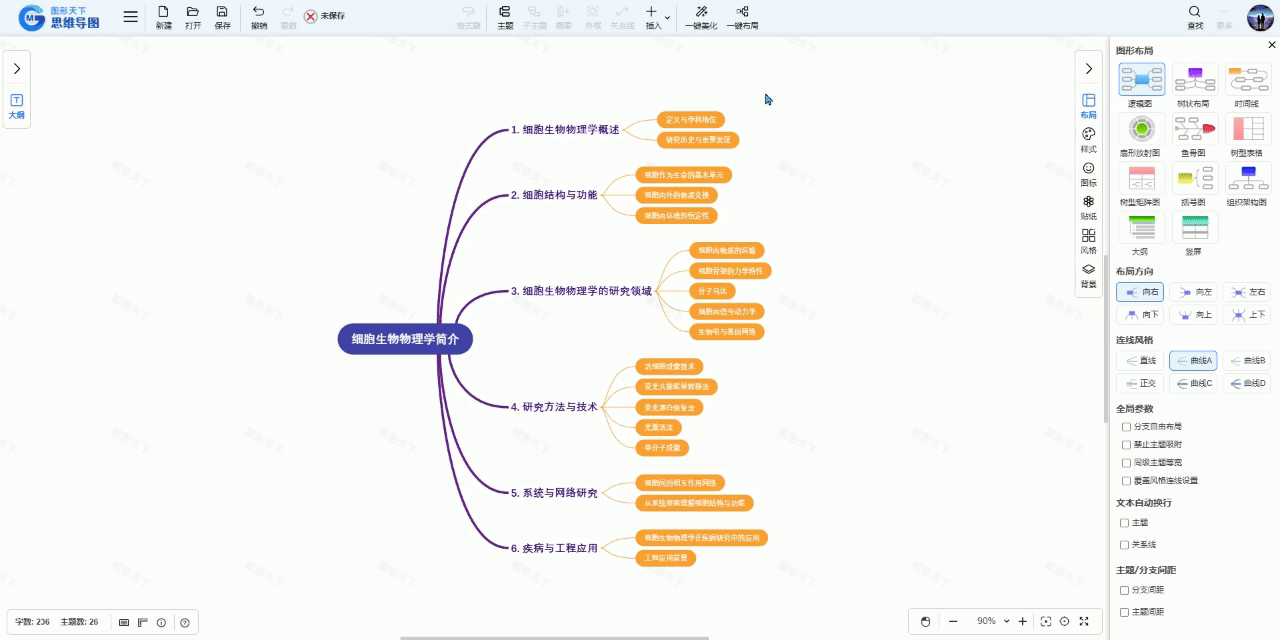The height and width of the screenshot is (640, 1280).
Task: Select the 曲线B connector style button
Action: tap(1247, 360)
